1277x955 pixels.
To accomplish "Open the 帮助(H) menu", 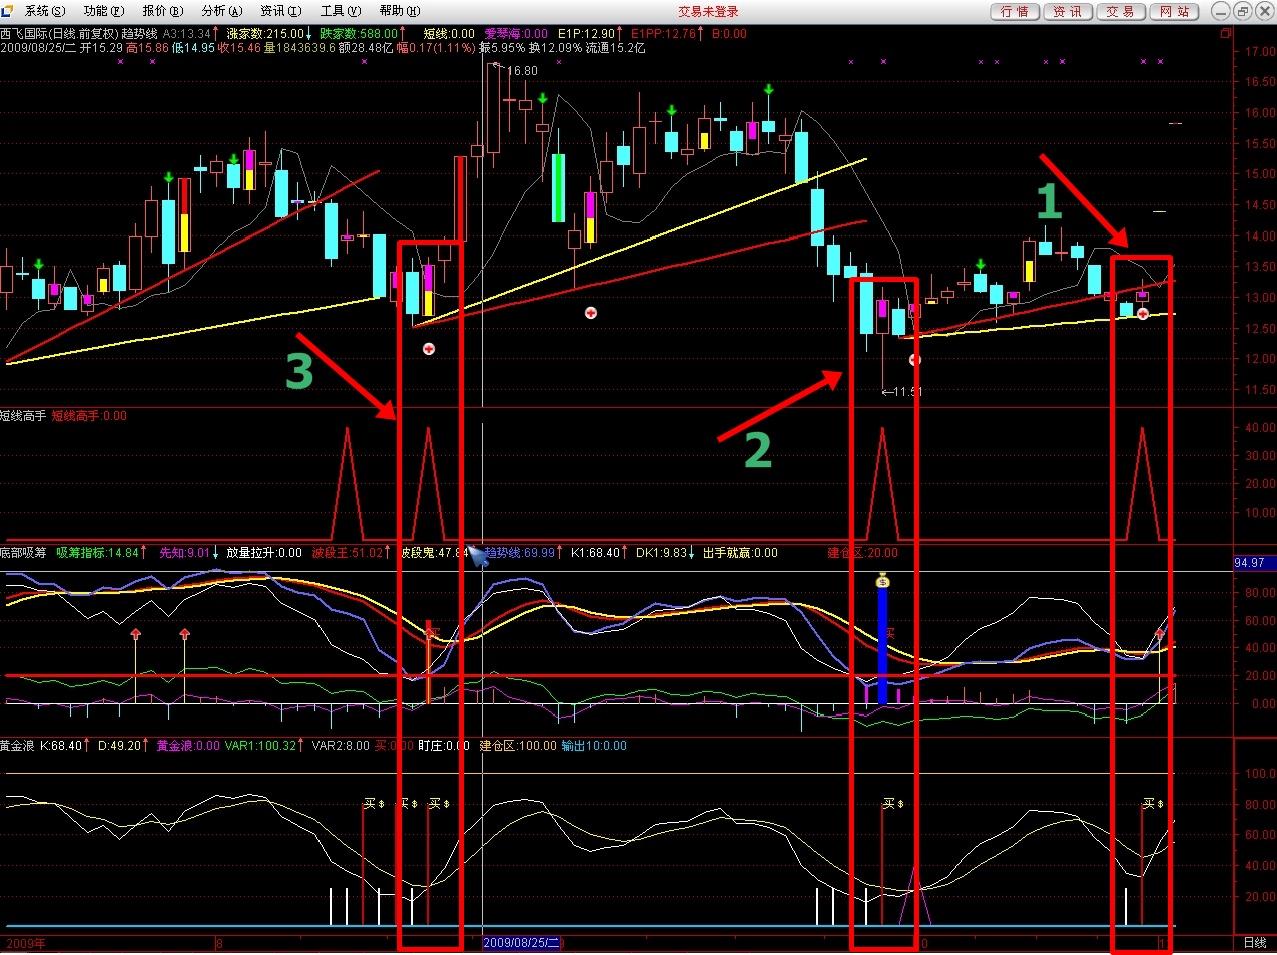I will (400, 11).
